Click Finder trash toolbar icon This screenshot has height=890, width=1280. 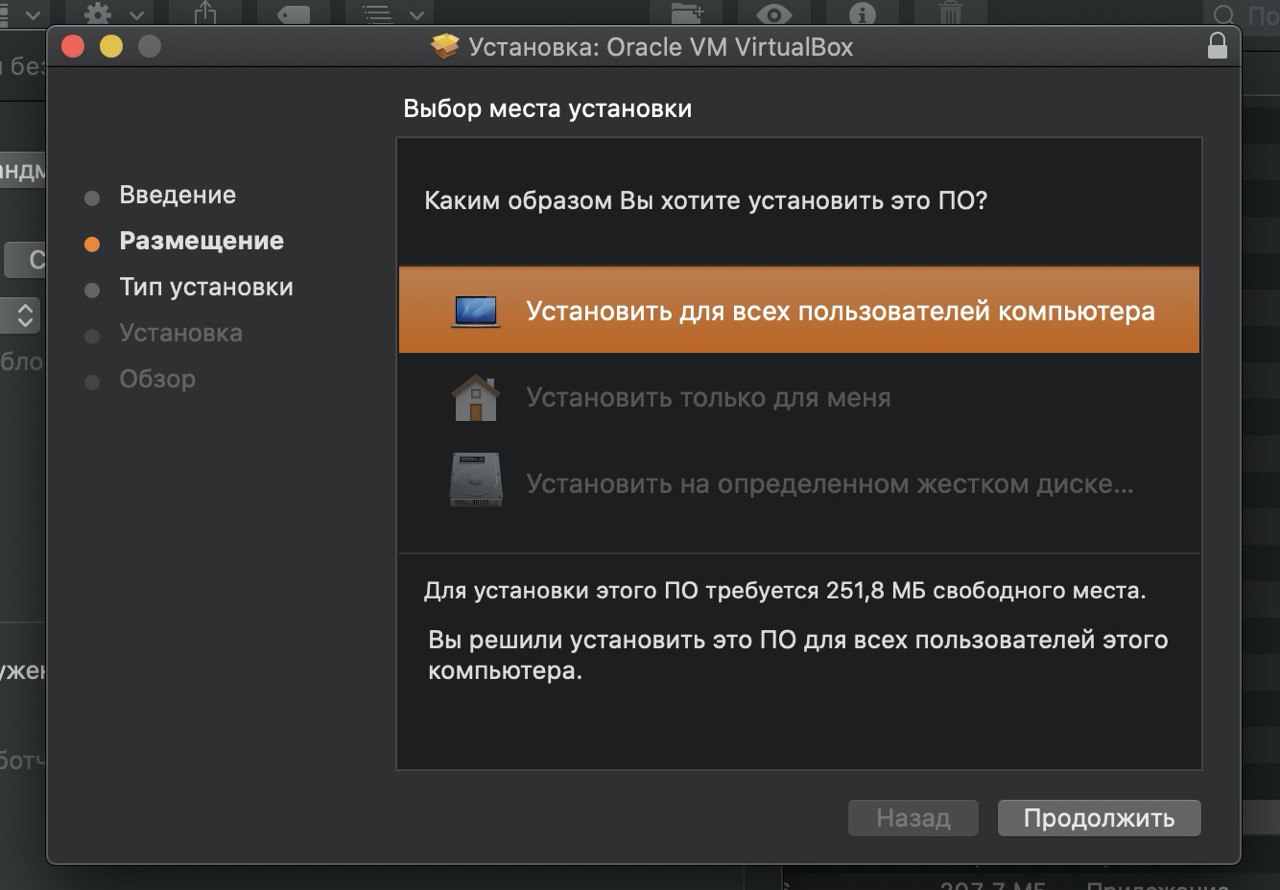click(x=950, y=13)
